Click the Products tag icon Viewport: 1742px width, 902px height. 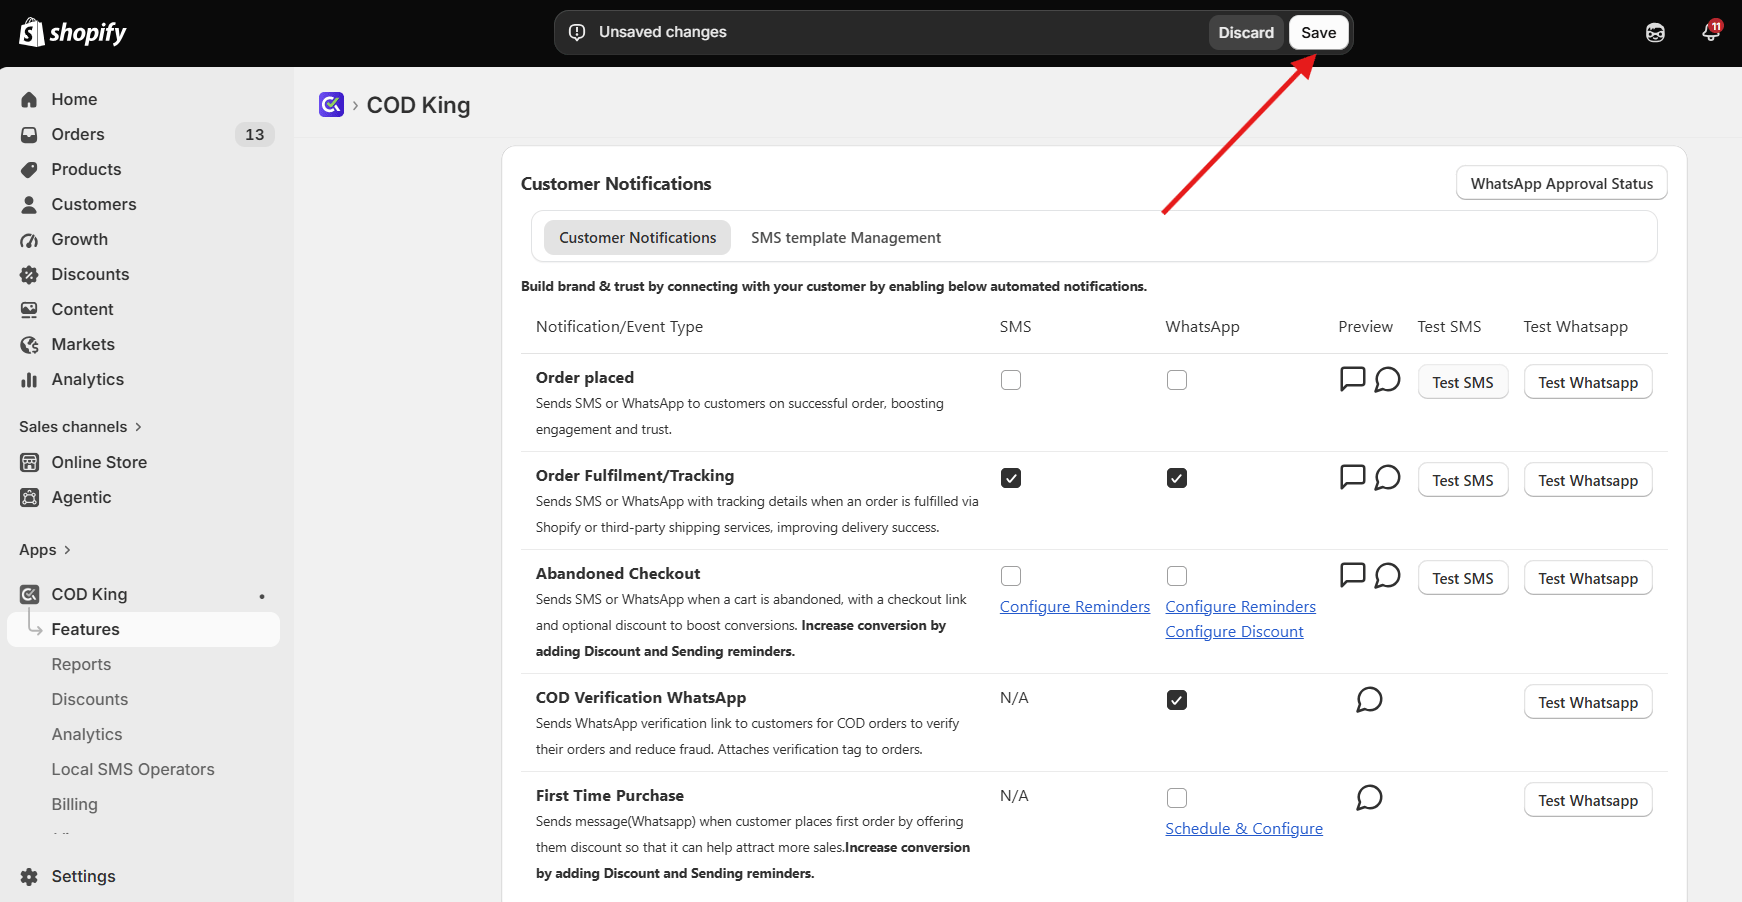(30, 170)
